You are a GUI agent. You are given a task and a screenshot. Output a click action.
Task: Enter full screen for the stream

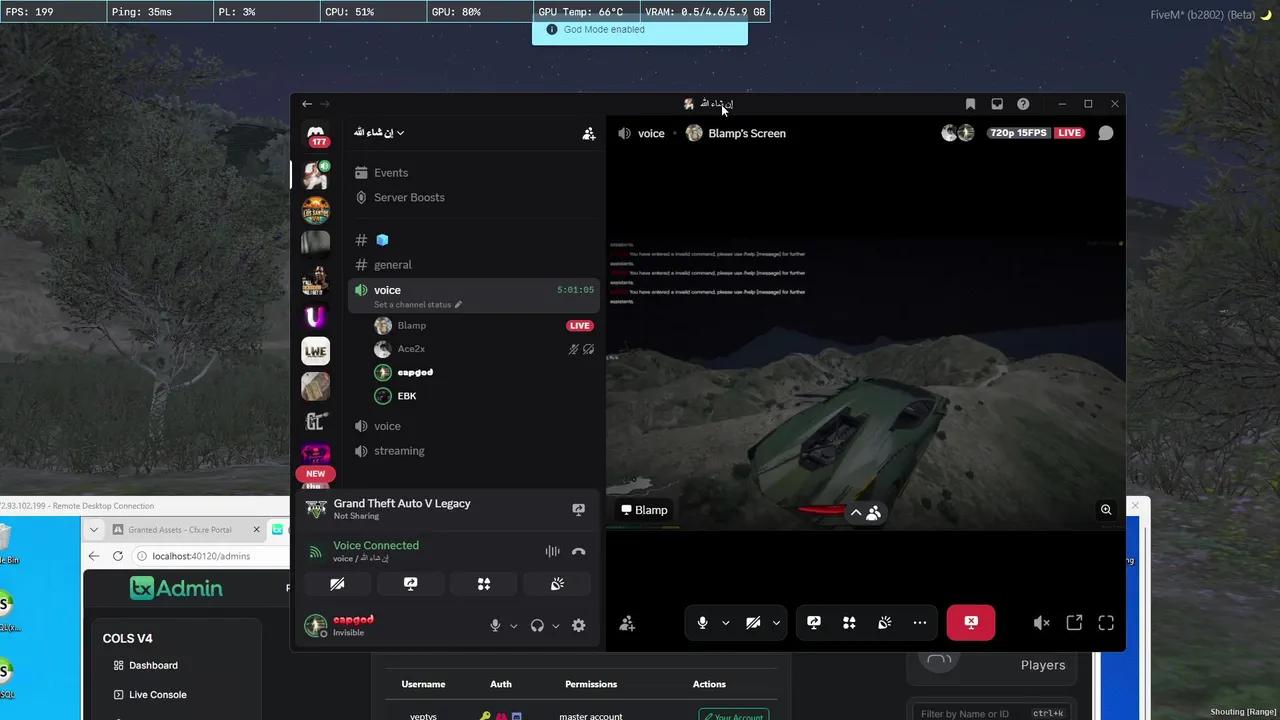(1106, 623)
